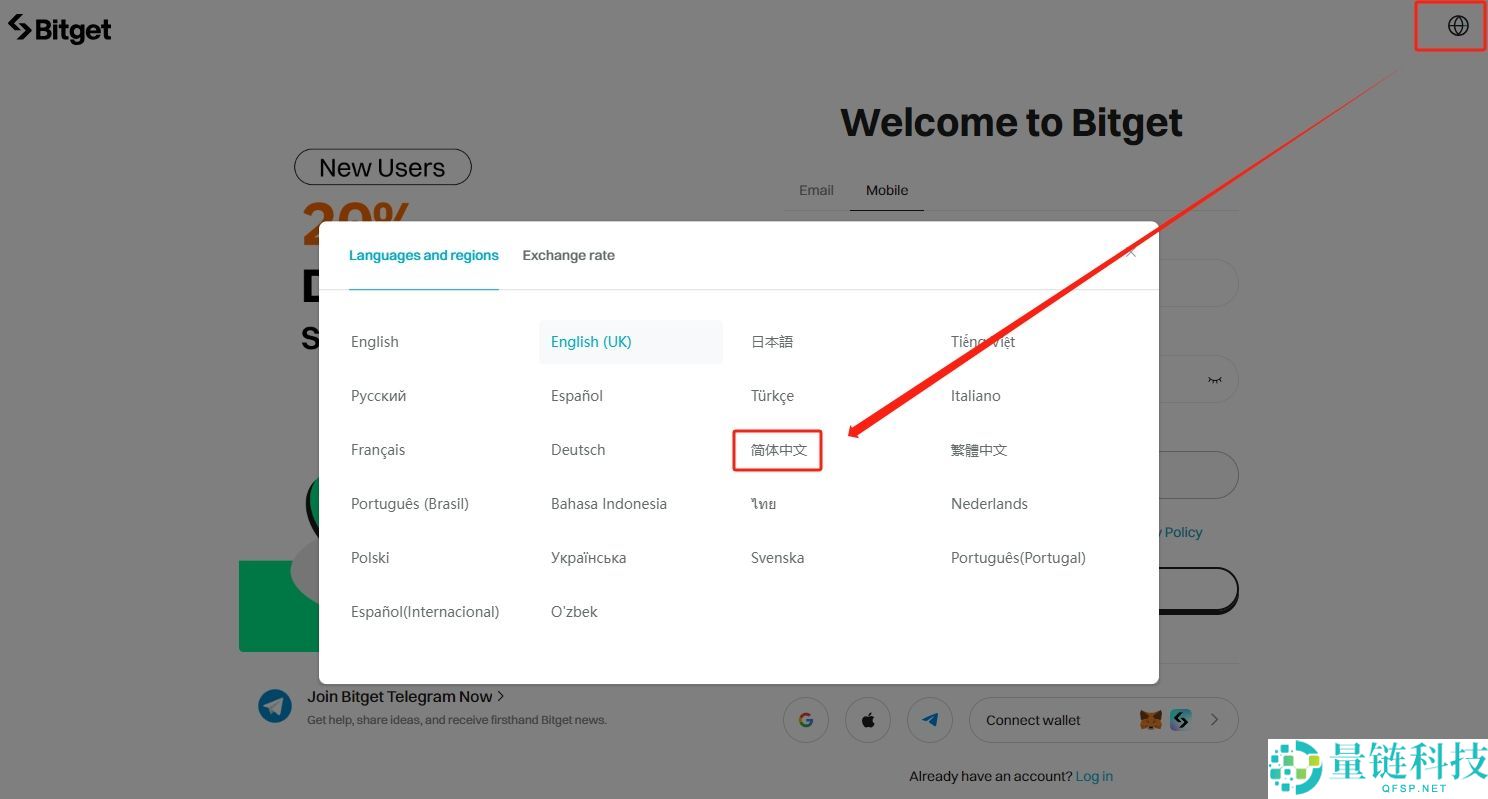Sign up with Google icon
1488x799 pixels.
pos(806,719)
